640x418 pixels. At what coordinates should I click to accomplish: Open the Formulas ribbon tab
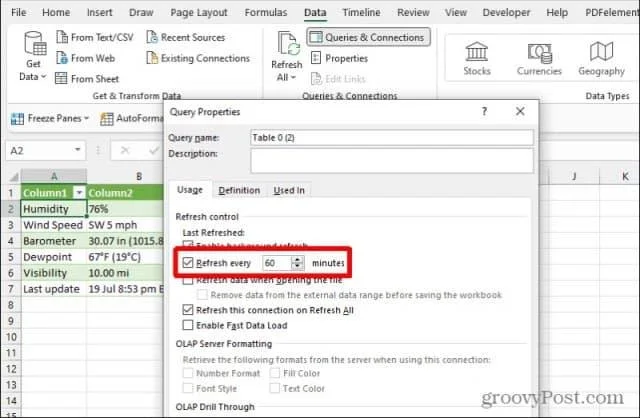[266, 13]
